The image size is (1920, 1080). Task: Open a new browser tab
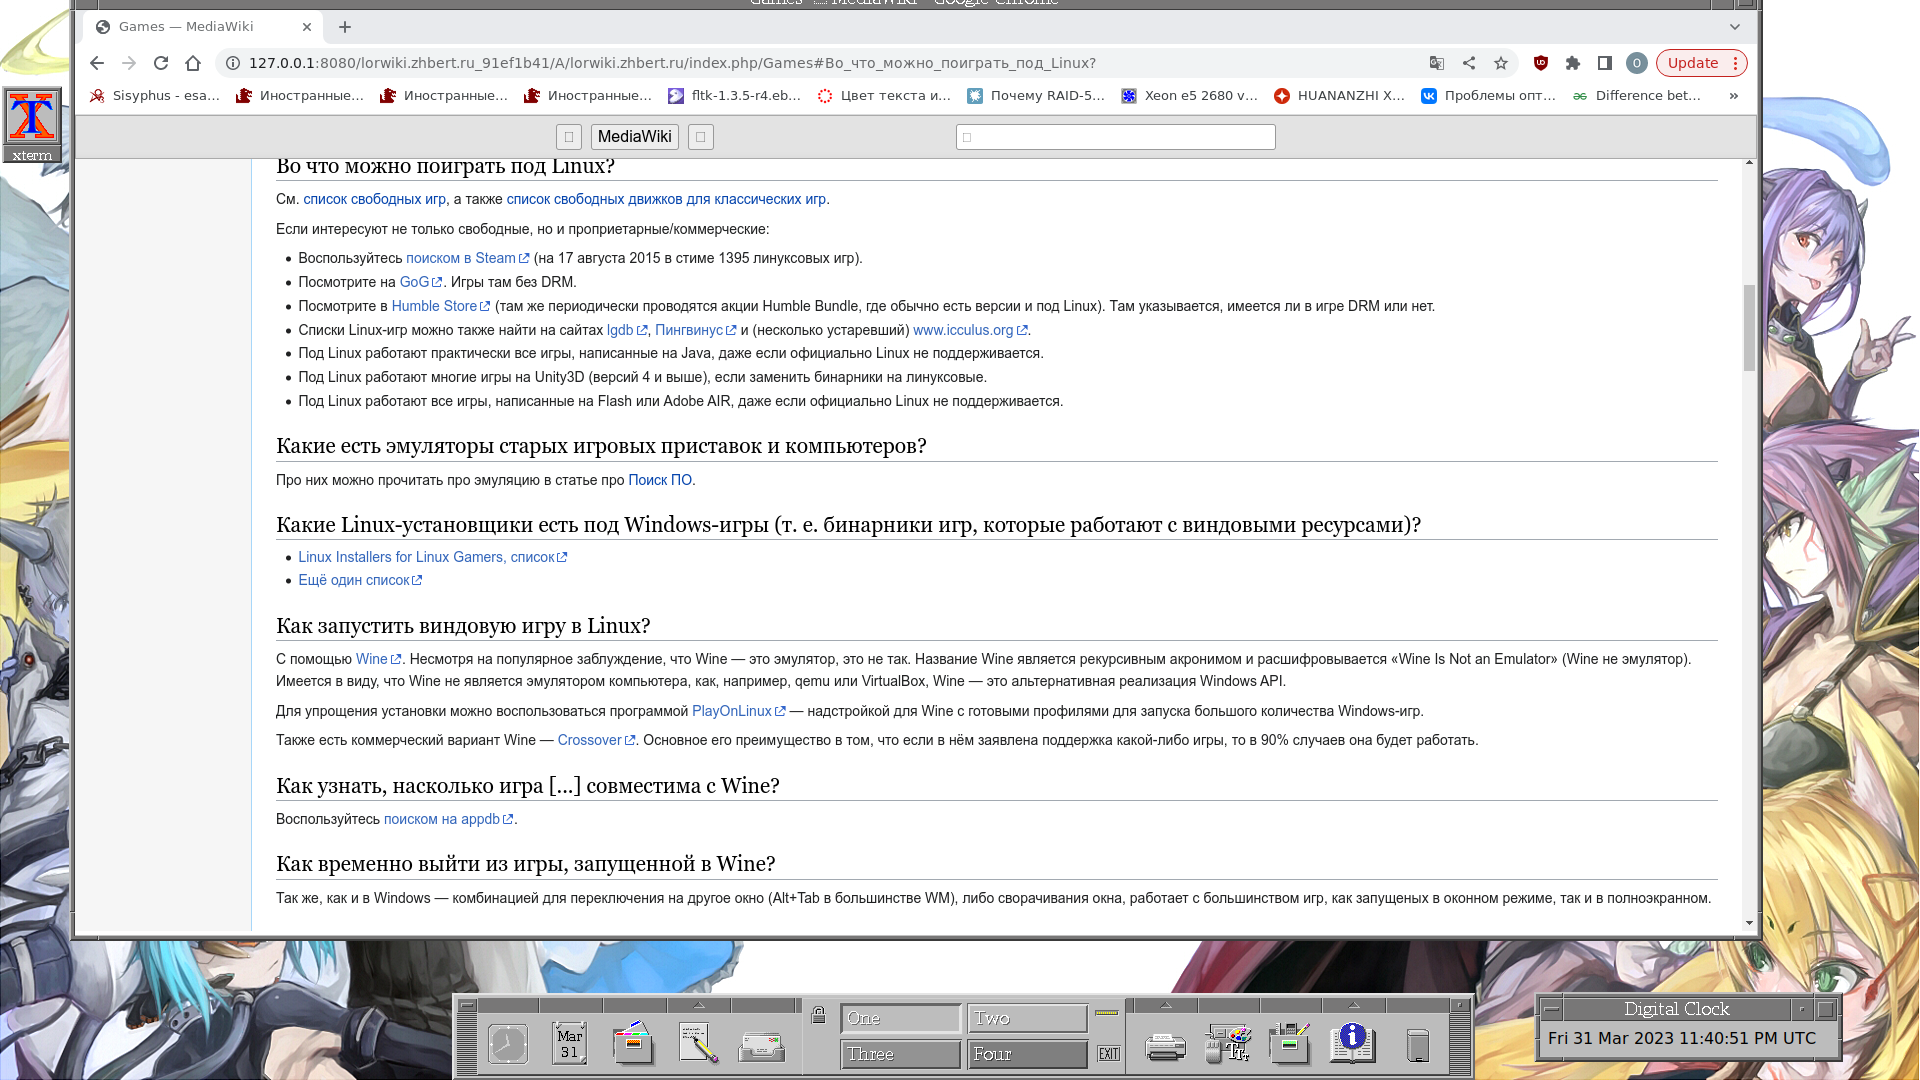tap(345, 27)
